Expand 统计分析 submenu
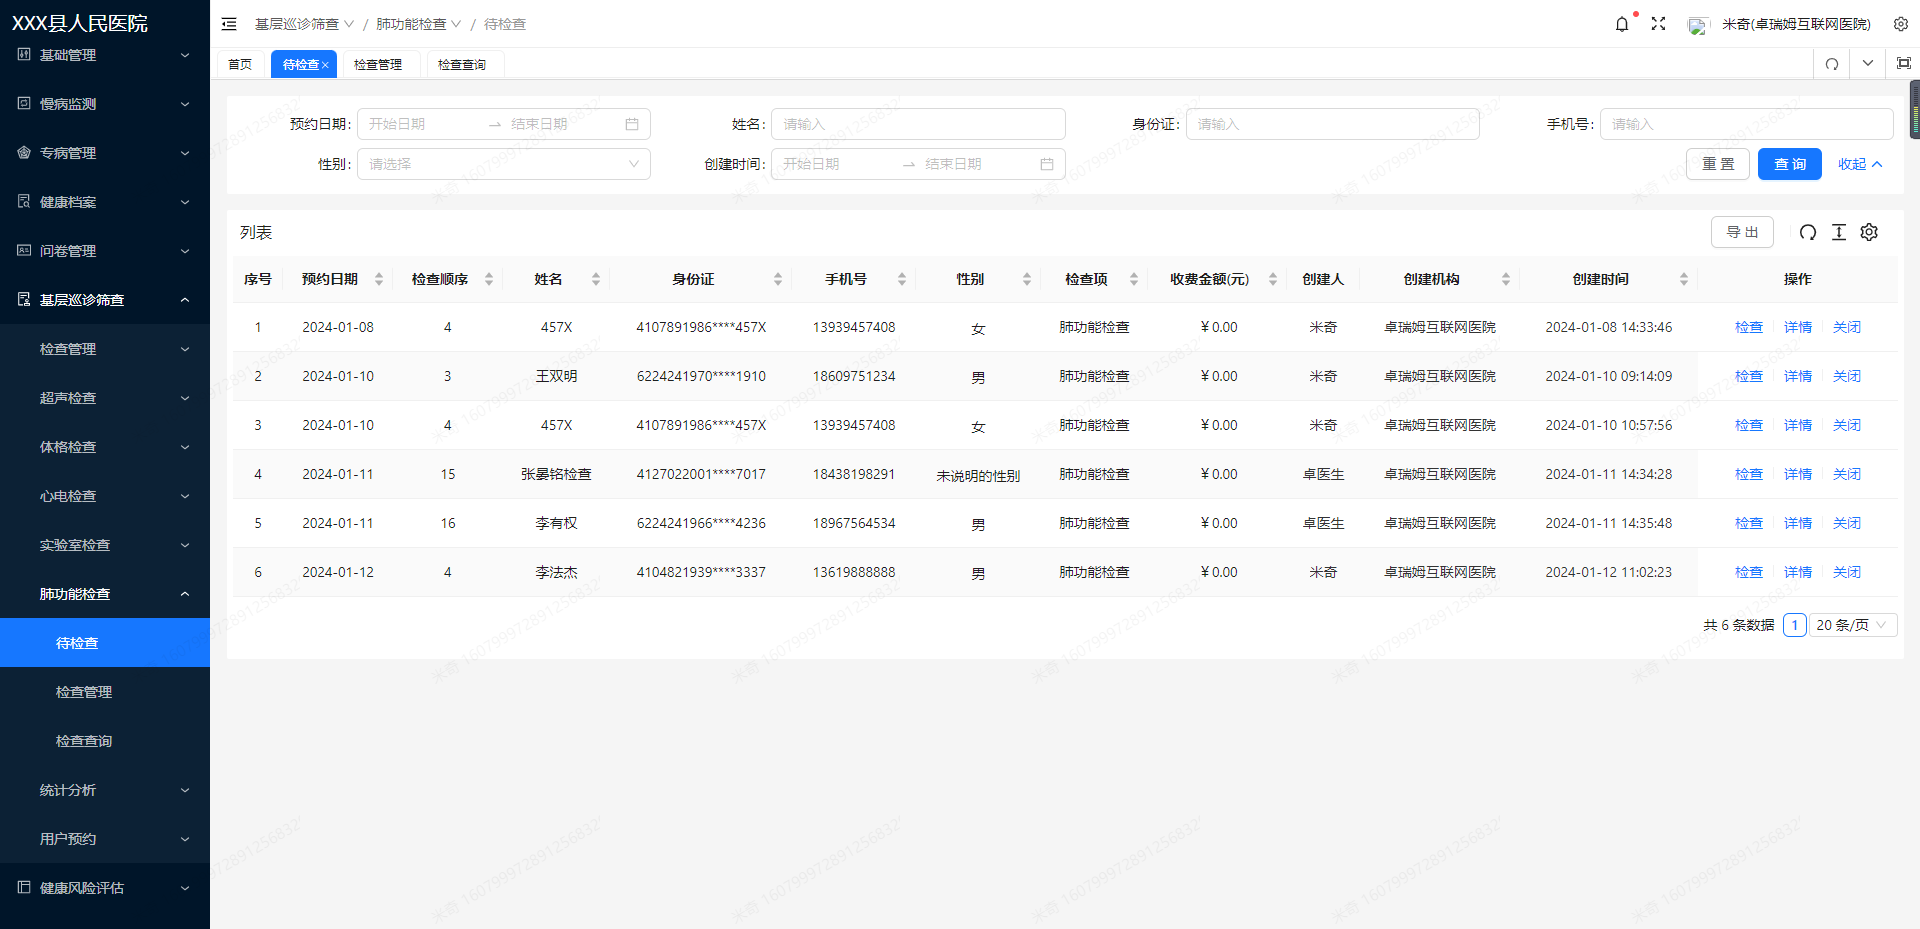This screenshot has width=1920, height=929. click(x=105, y=789)
